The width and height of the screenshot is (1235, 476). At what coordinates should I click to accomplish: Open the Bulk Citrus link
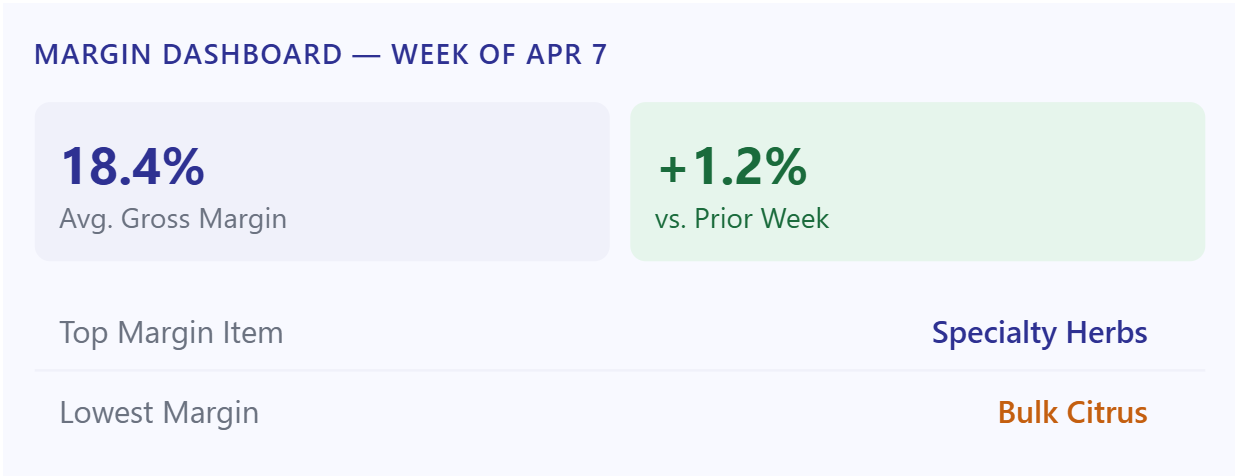click(x=1073, y=412)
